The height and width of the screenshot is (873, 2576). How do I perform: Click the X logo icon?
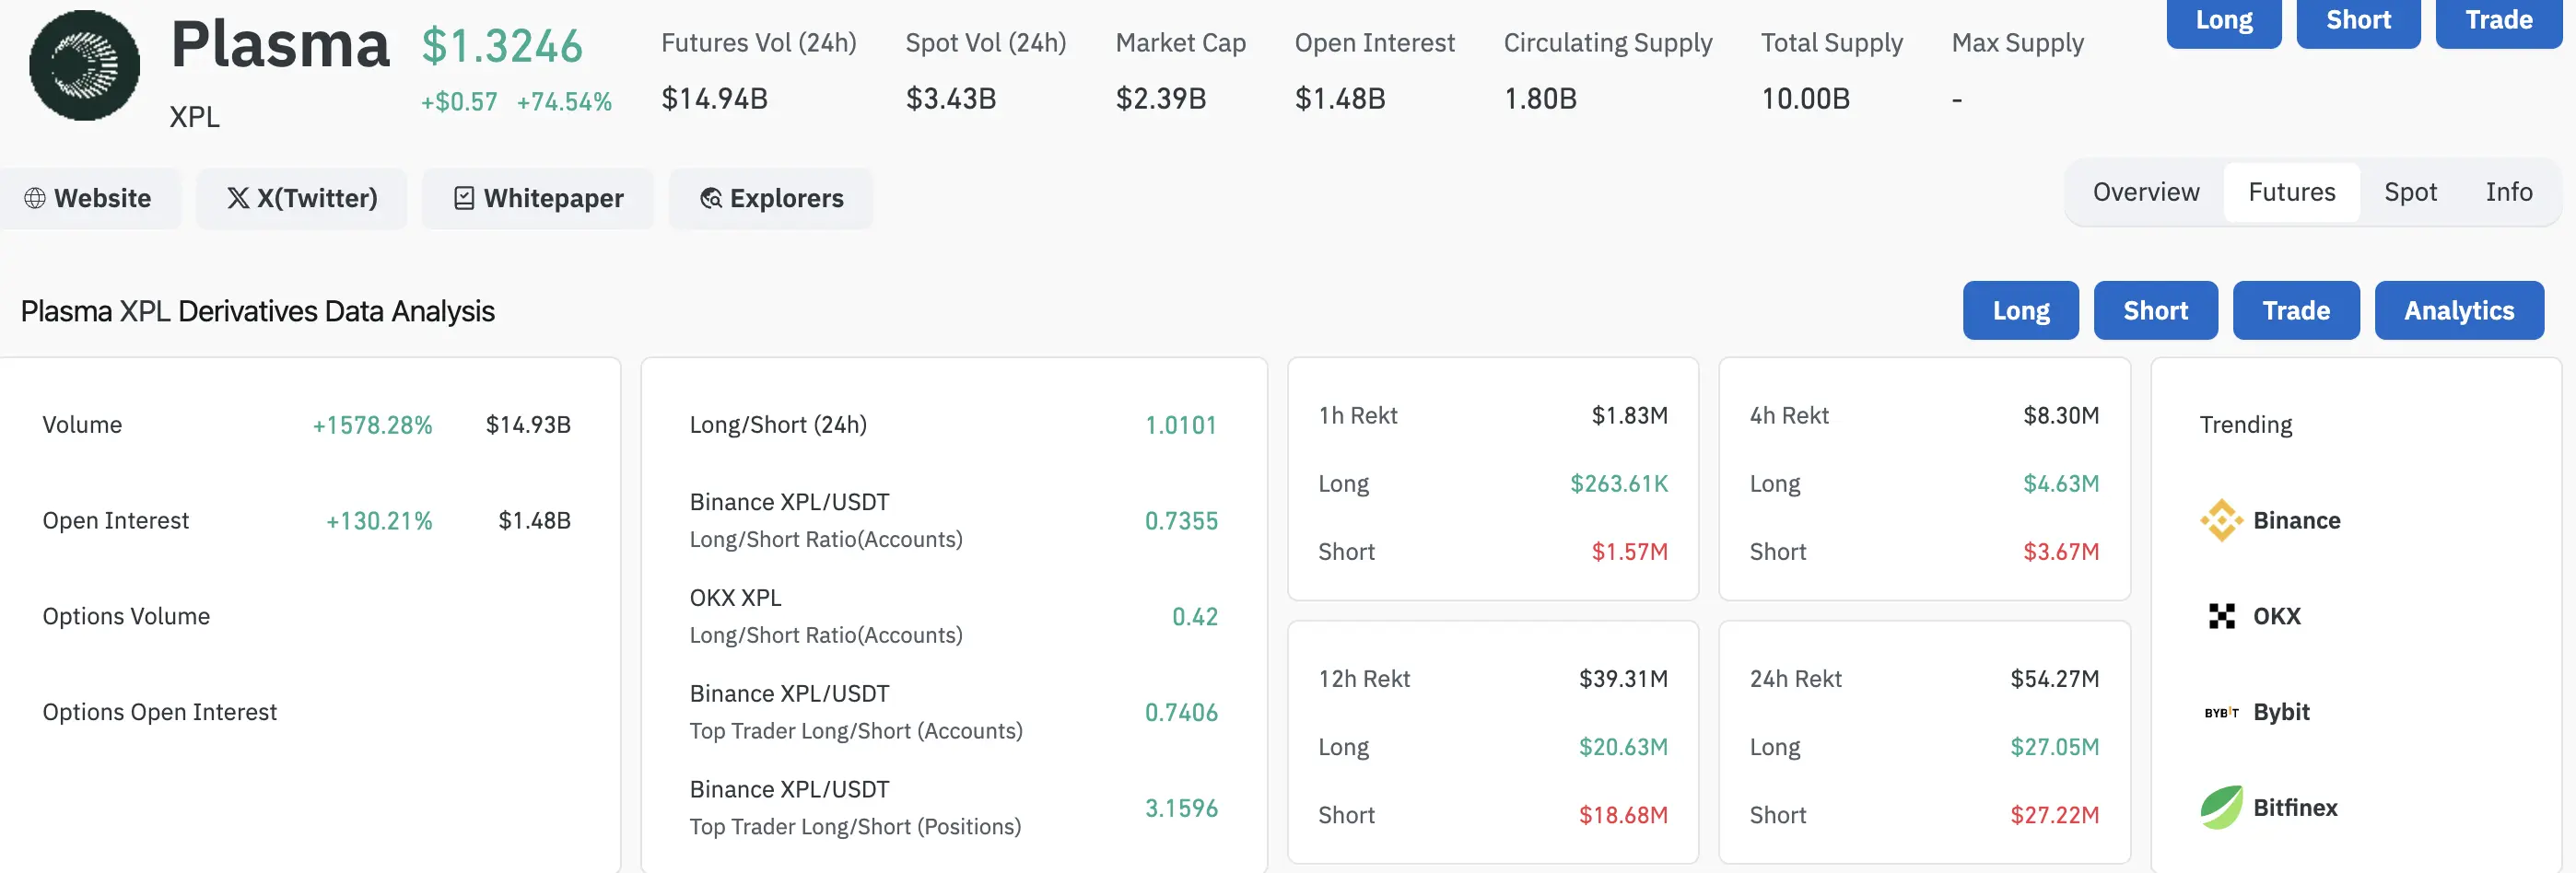(x=238, y=198)
